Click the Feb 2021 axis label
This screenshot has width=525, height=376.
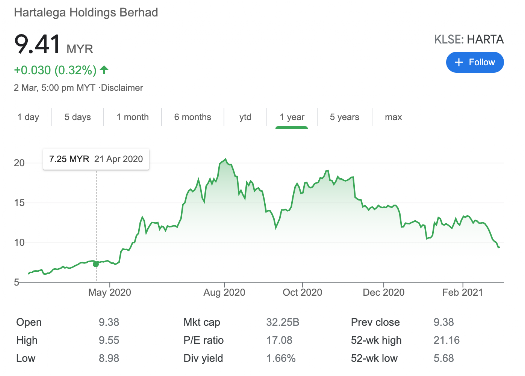pos(463,293)
